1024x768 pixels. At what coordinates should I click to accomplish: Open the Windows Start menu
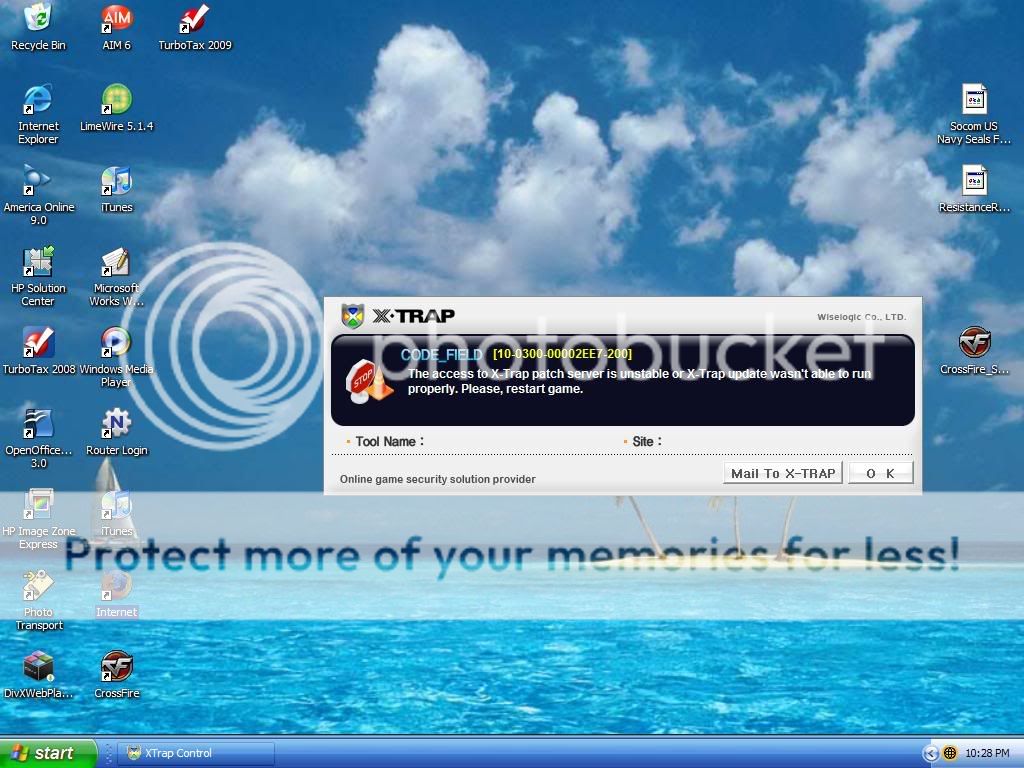[x=49, y=753]
